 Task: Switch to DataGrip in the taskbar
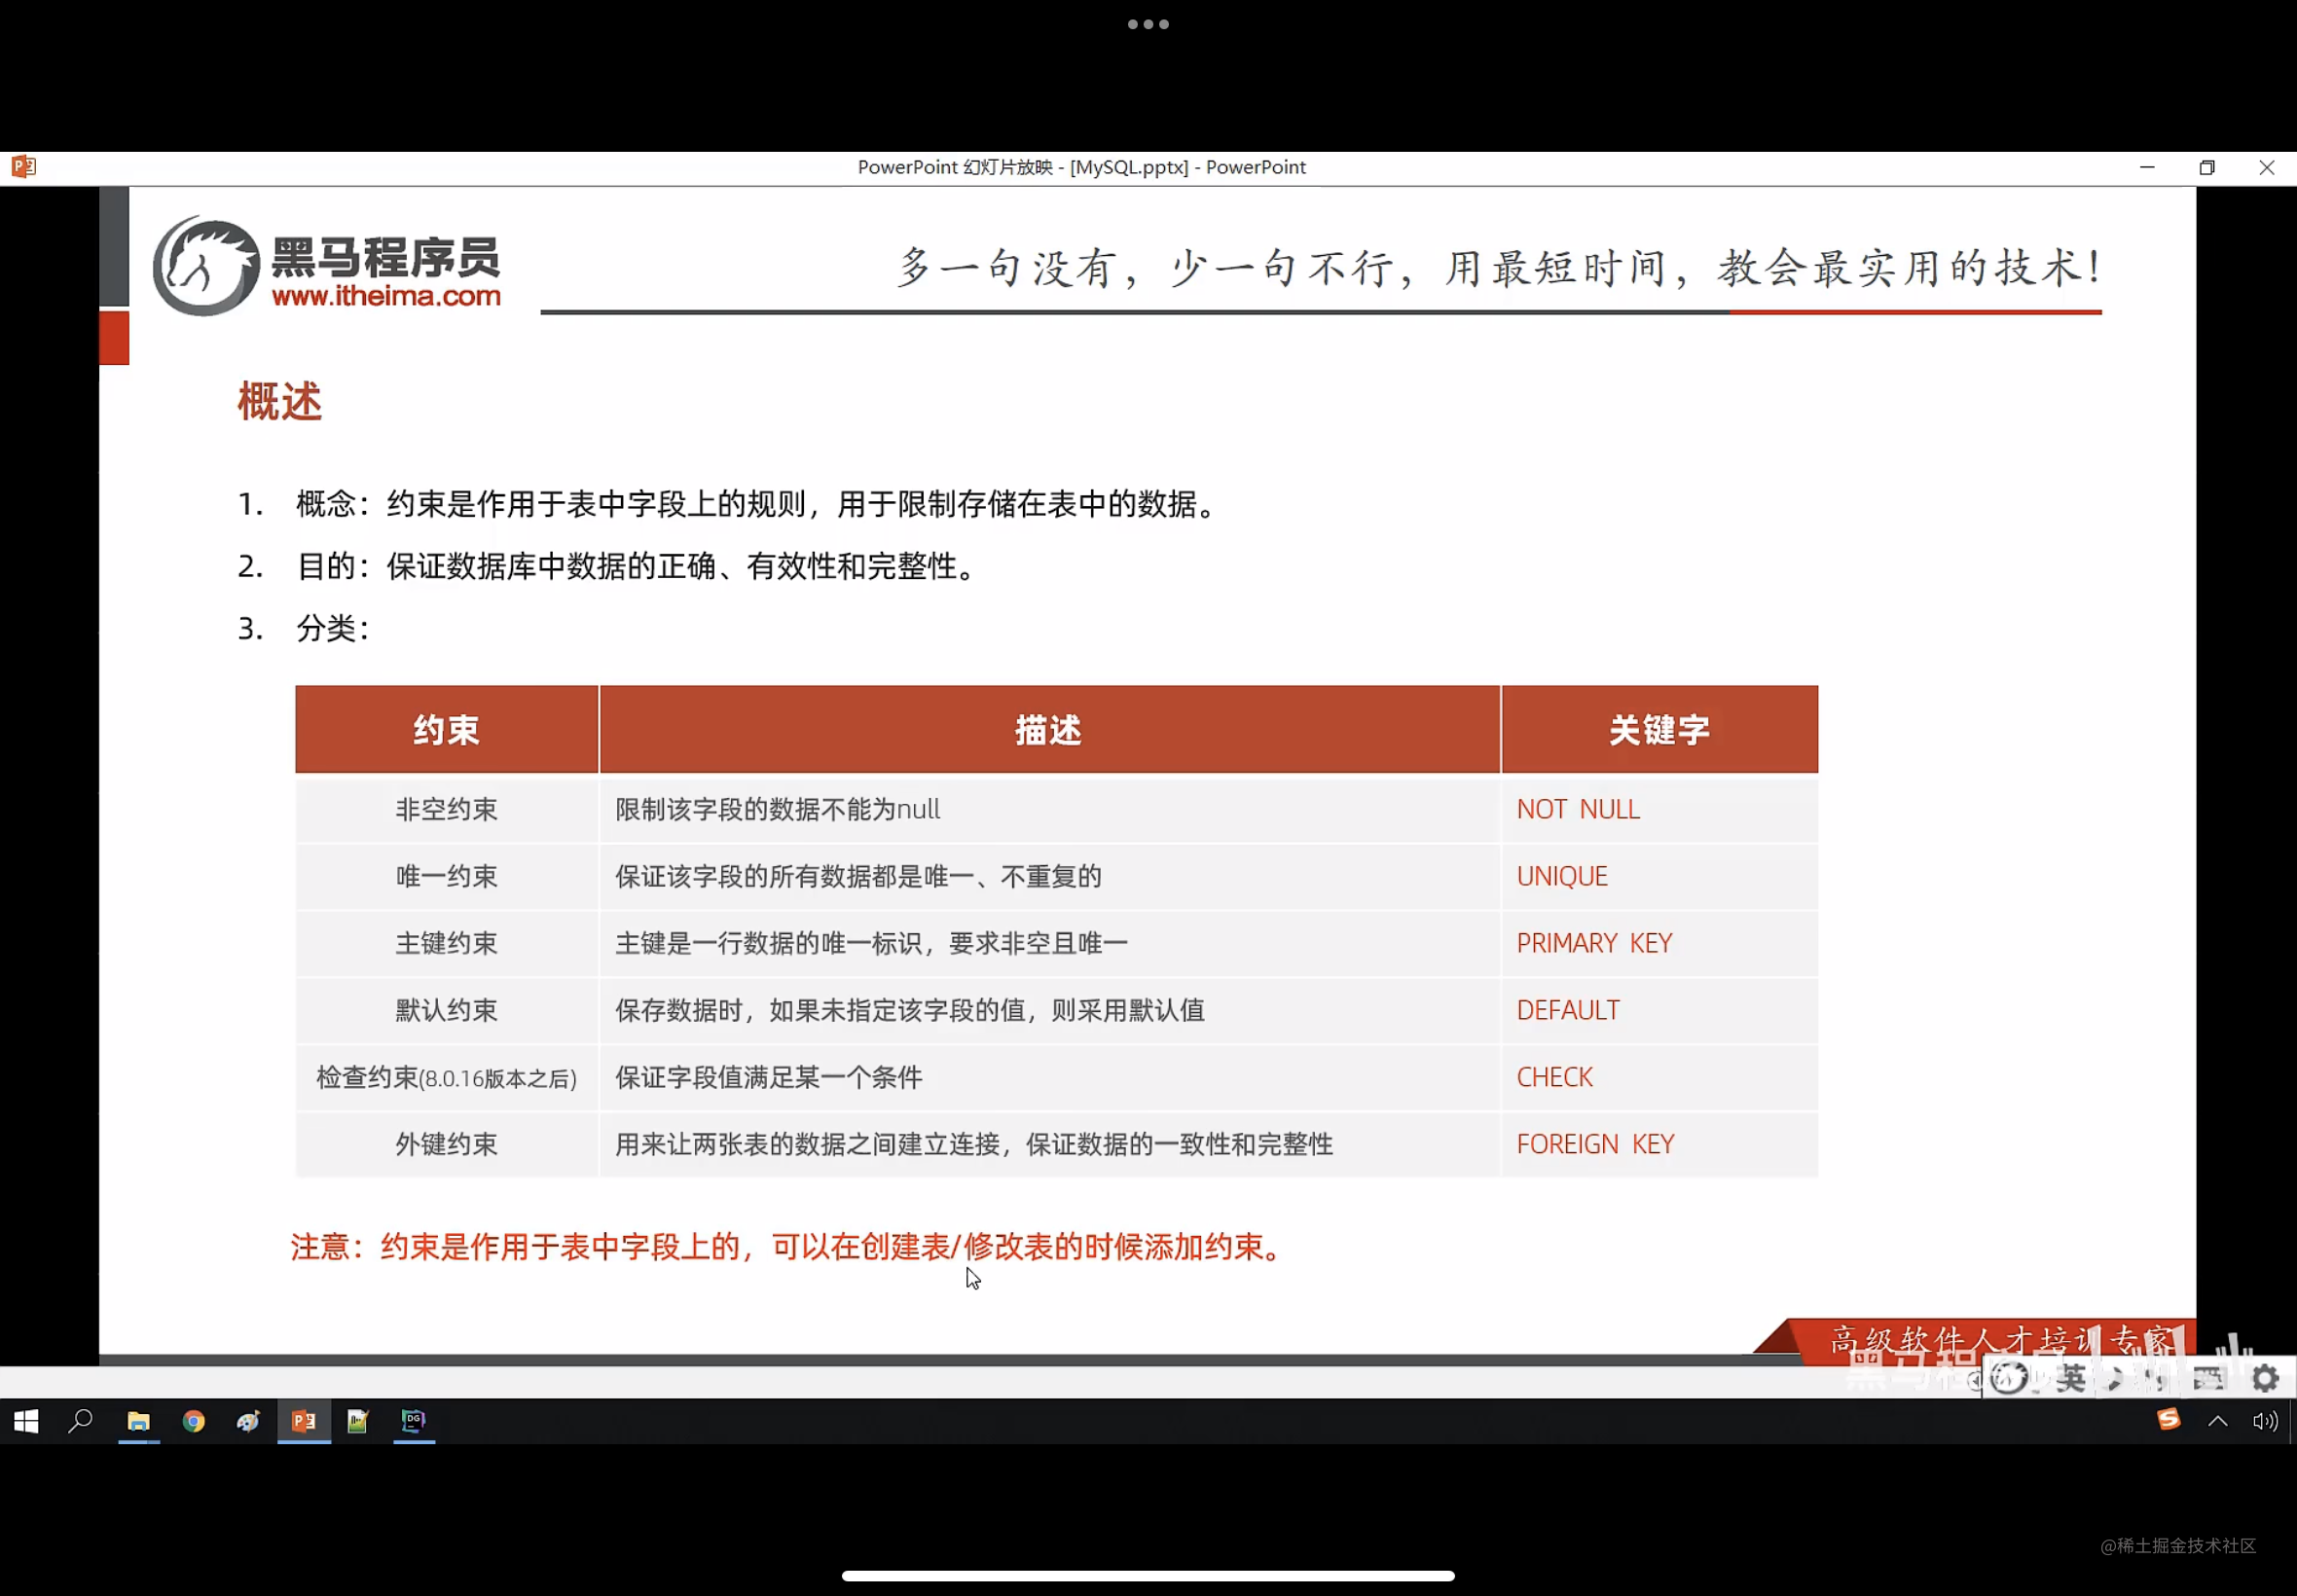coord(413,1420)
